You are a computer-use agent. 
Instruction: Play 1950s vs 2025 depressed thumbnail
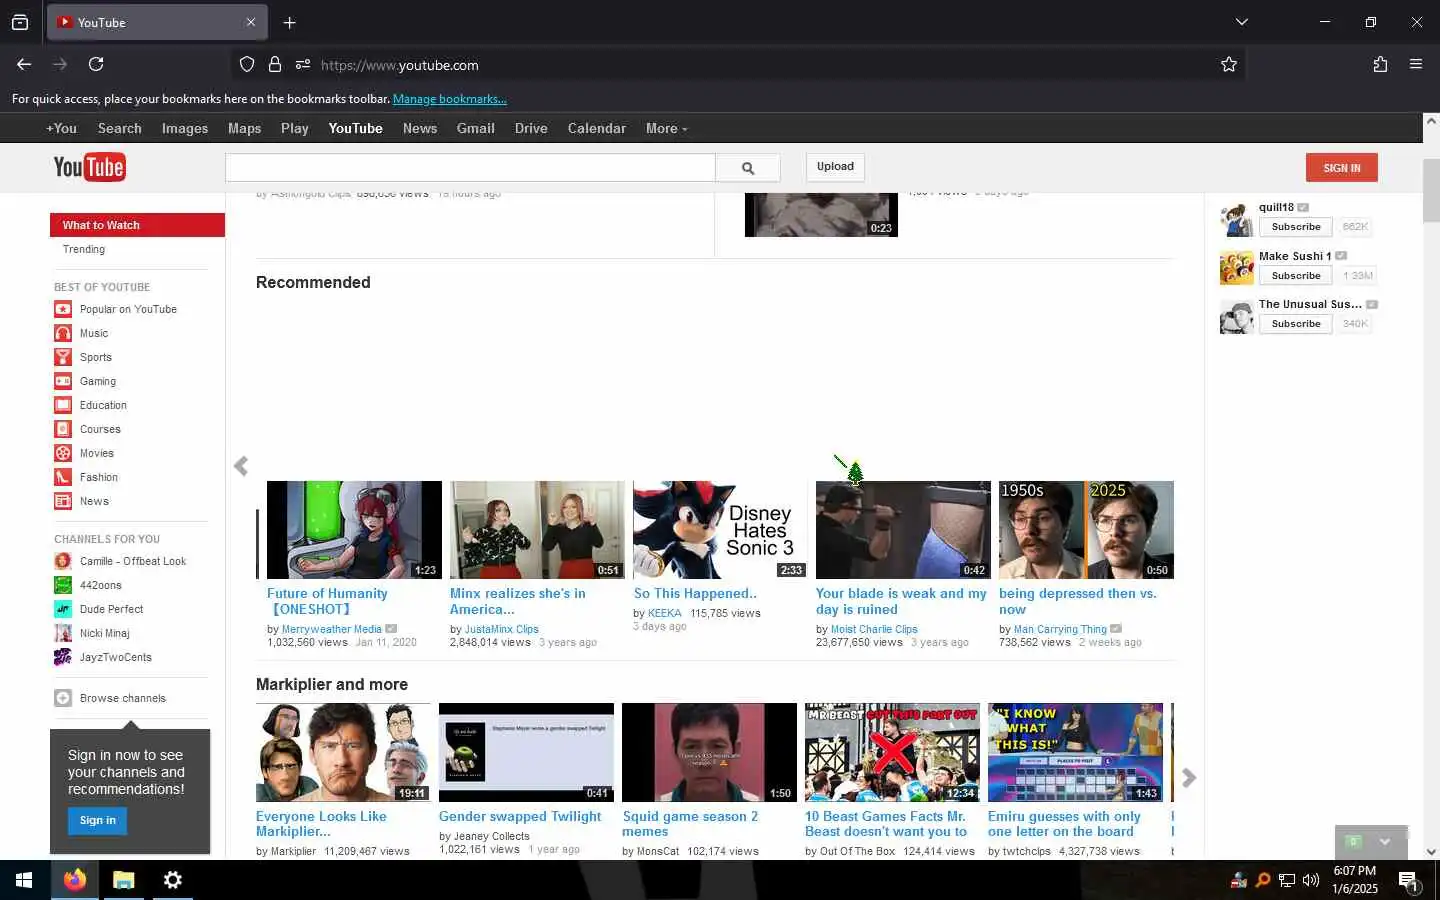[1086, 530]
